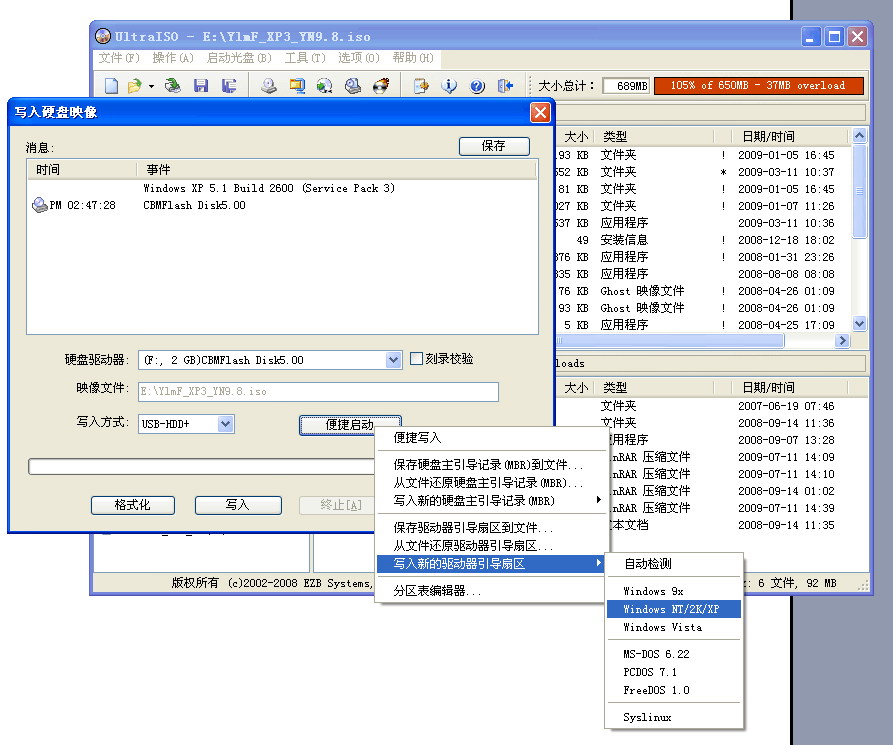893x745 pixels.
Task: Click the drive icon beside PM 02:47:28
Action: [39, 205]
